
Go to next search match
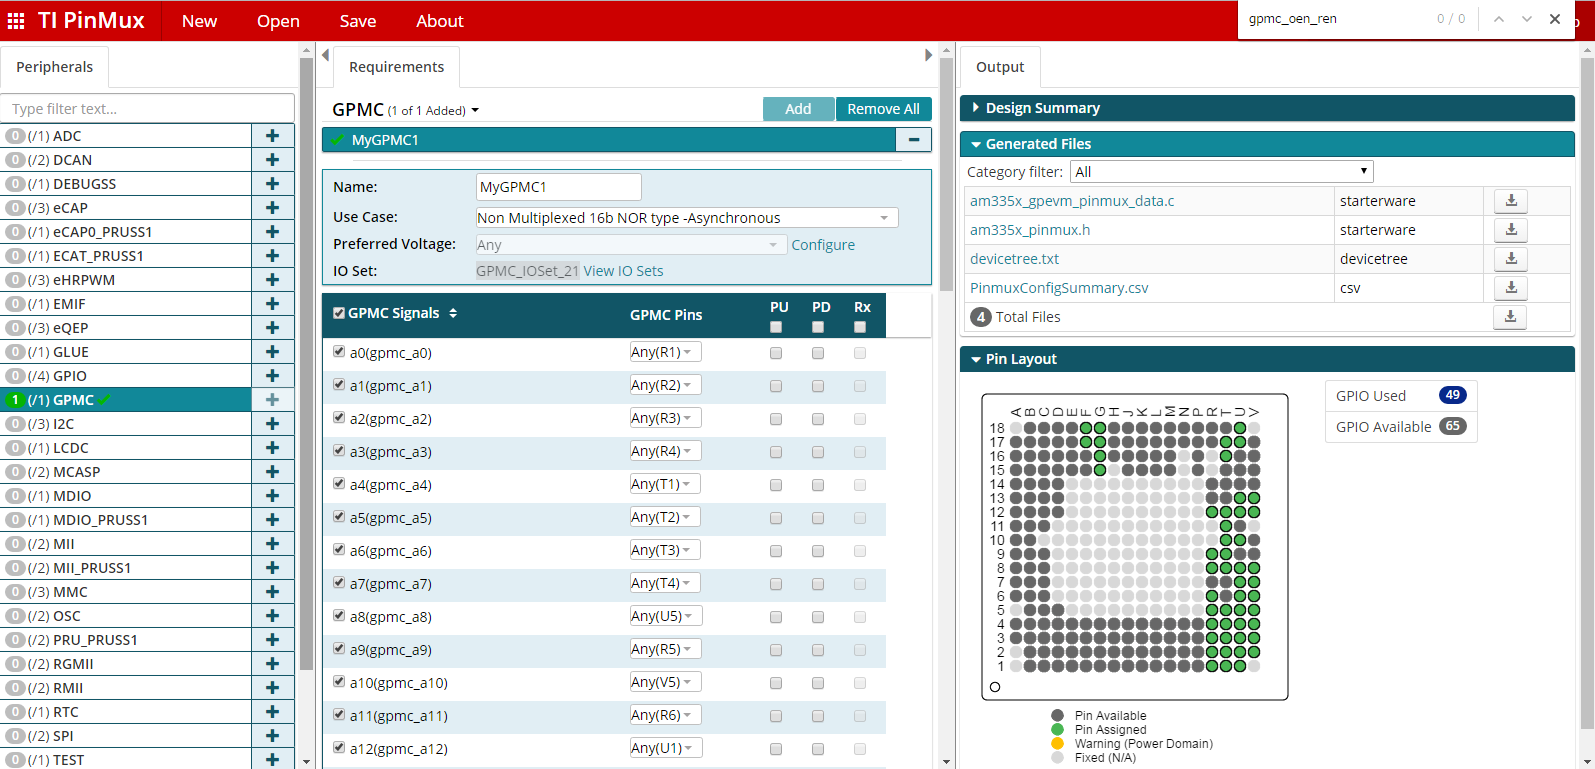tap(1527, 19)
